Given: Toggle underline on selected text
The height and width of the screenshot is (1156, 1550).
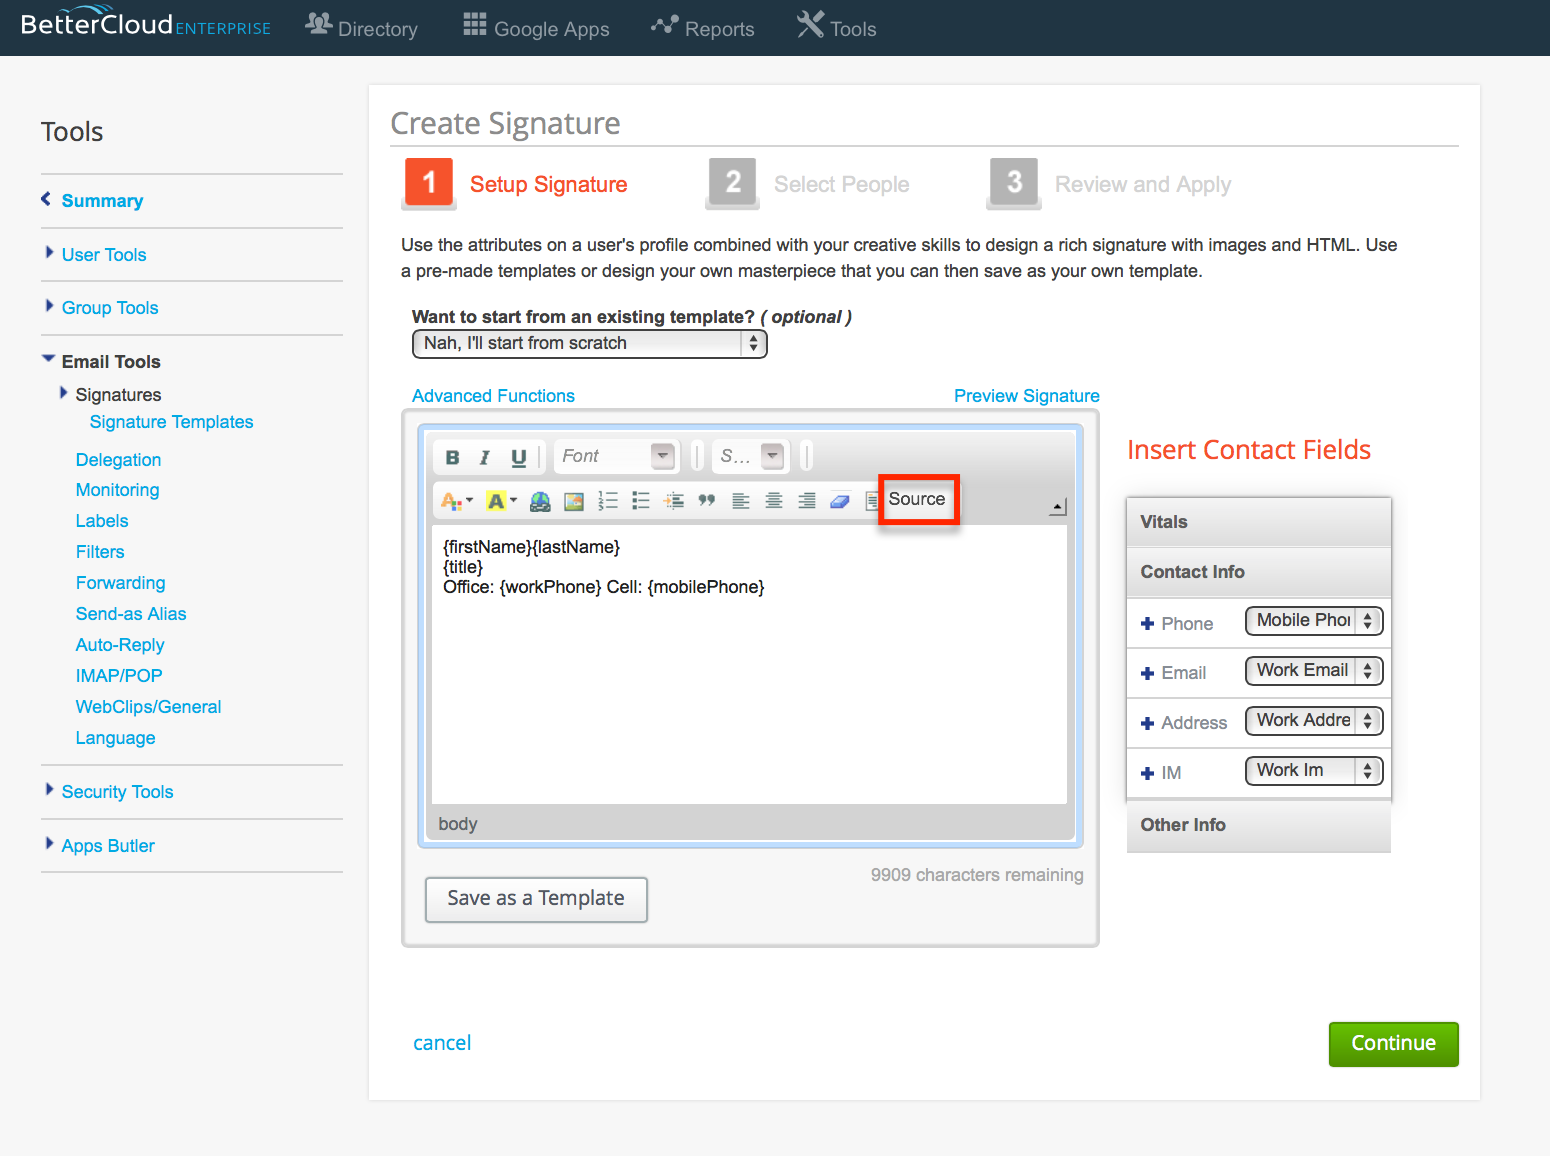Looking at the screenshot, I should 519,457.
